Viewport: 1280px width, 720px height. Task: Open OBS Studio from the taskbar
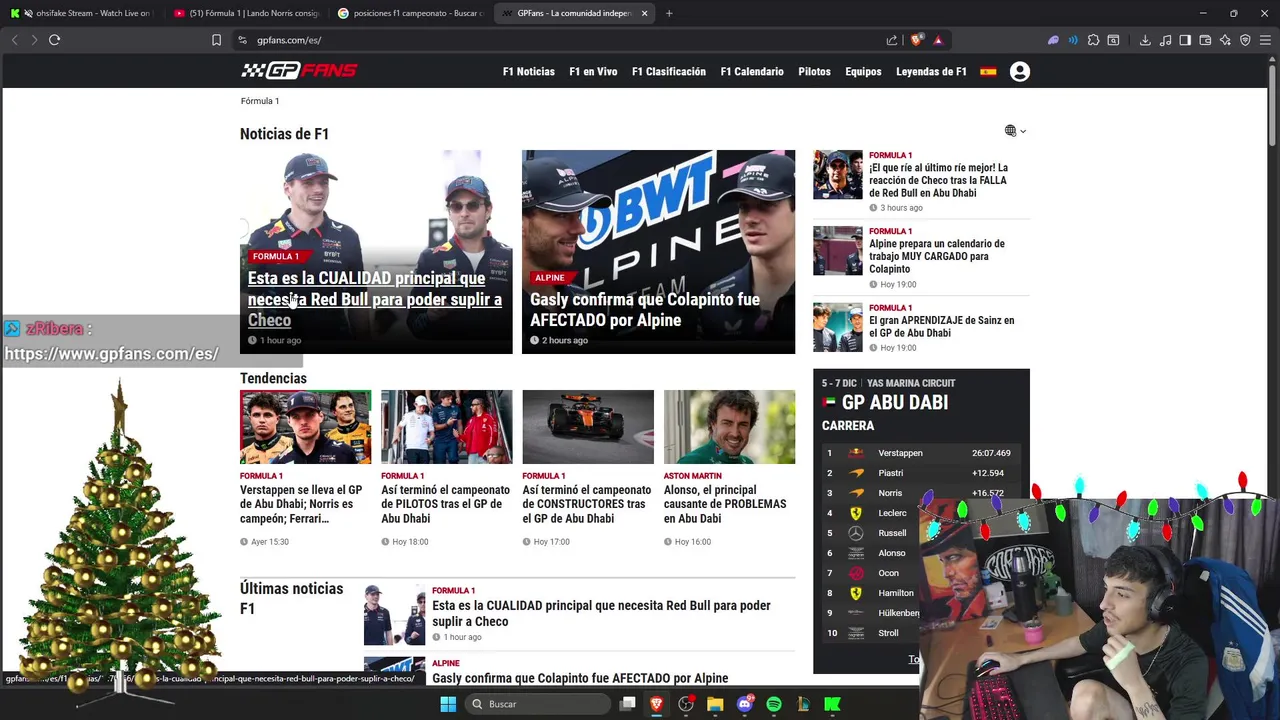pyautogui.click(x=686, y=704)
